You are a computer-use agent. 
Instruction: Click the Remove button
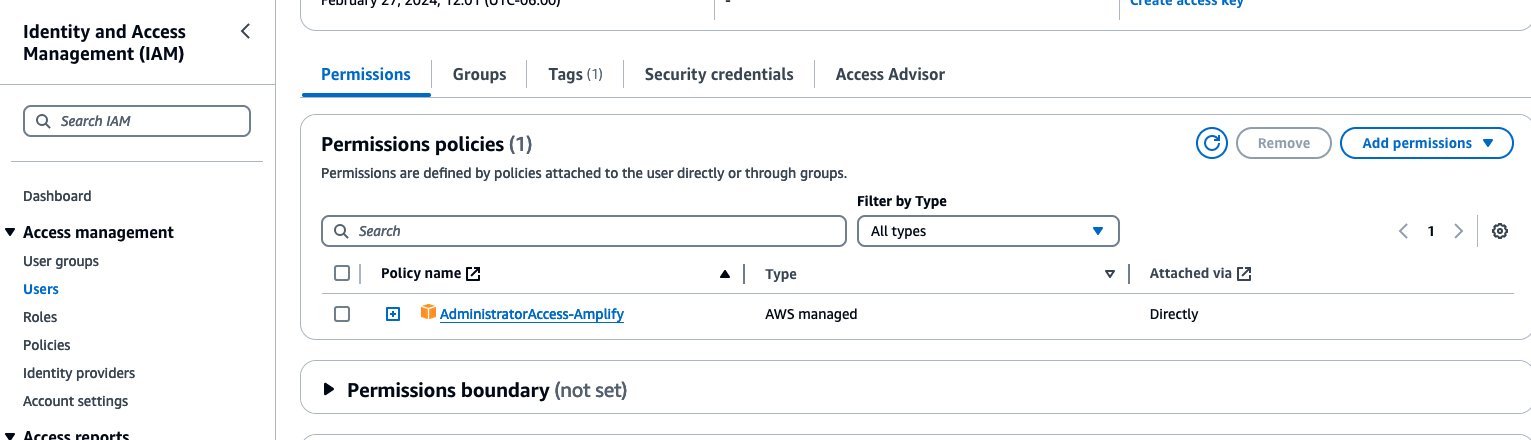tap(1284, 143)
